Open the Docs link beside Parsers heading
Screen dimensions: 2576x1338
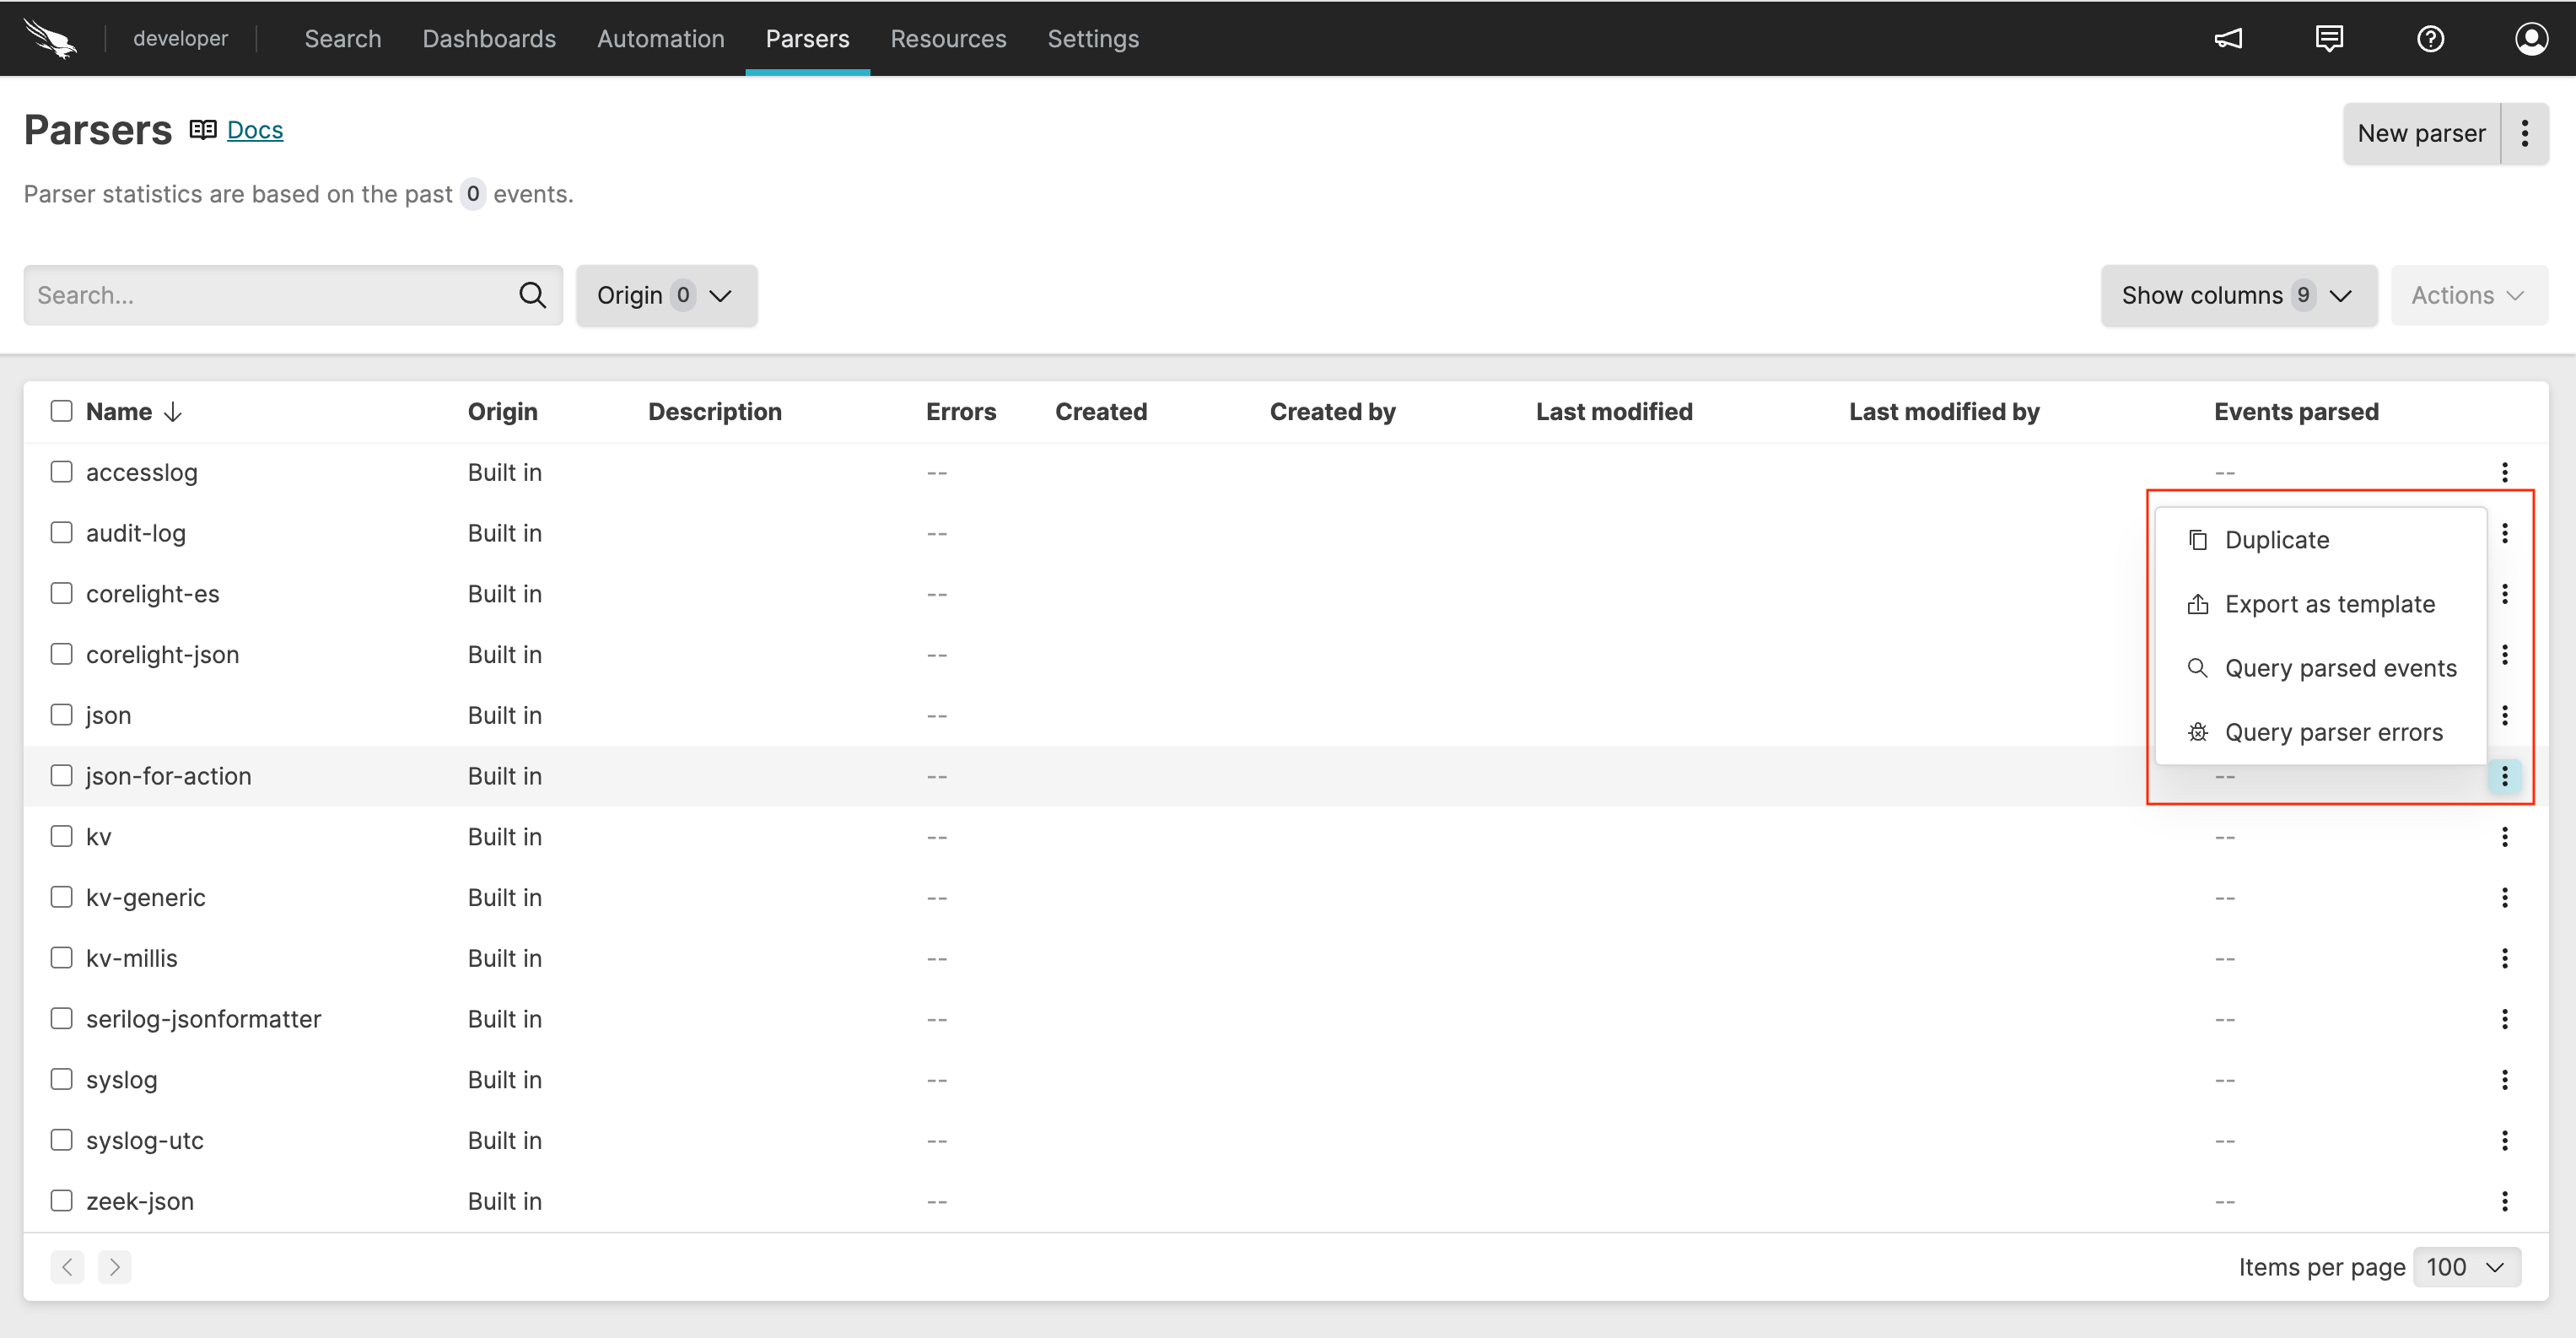pos(254,130)
